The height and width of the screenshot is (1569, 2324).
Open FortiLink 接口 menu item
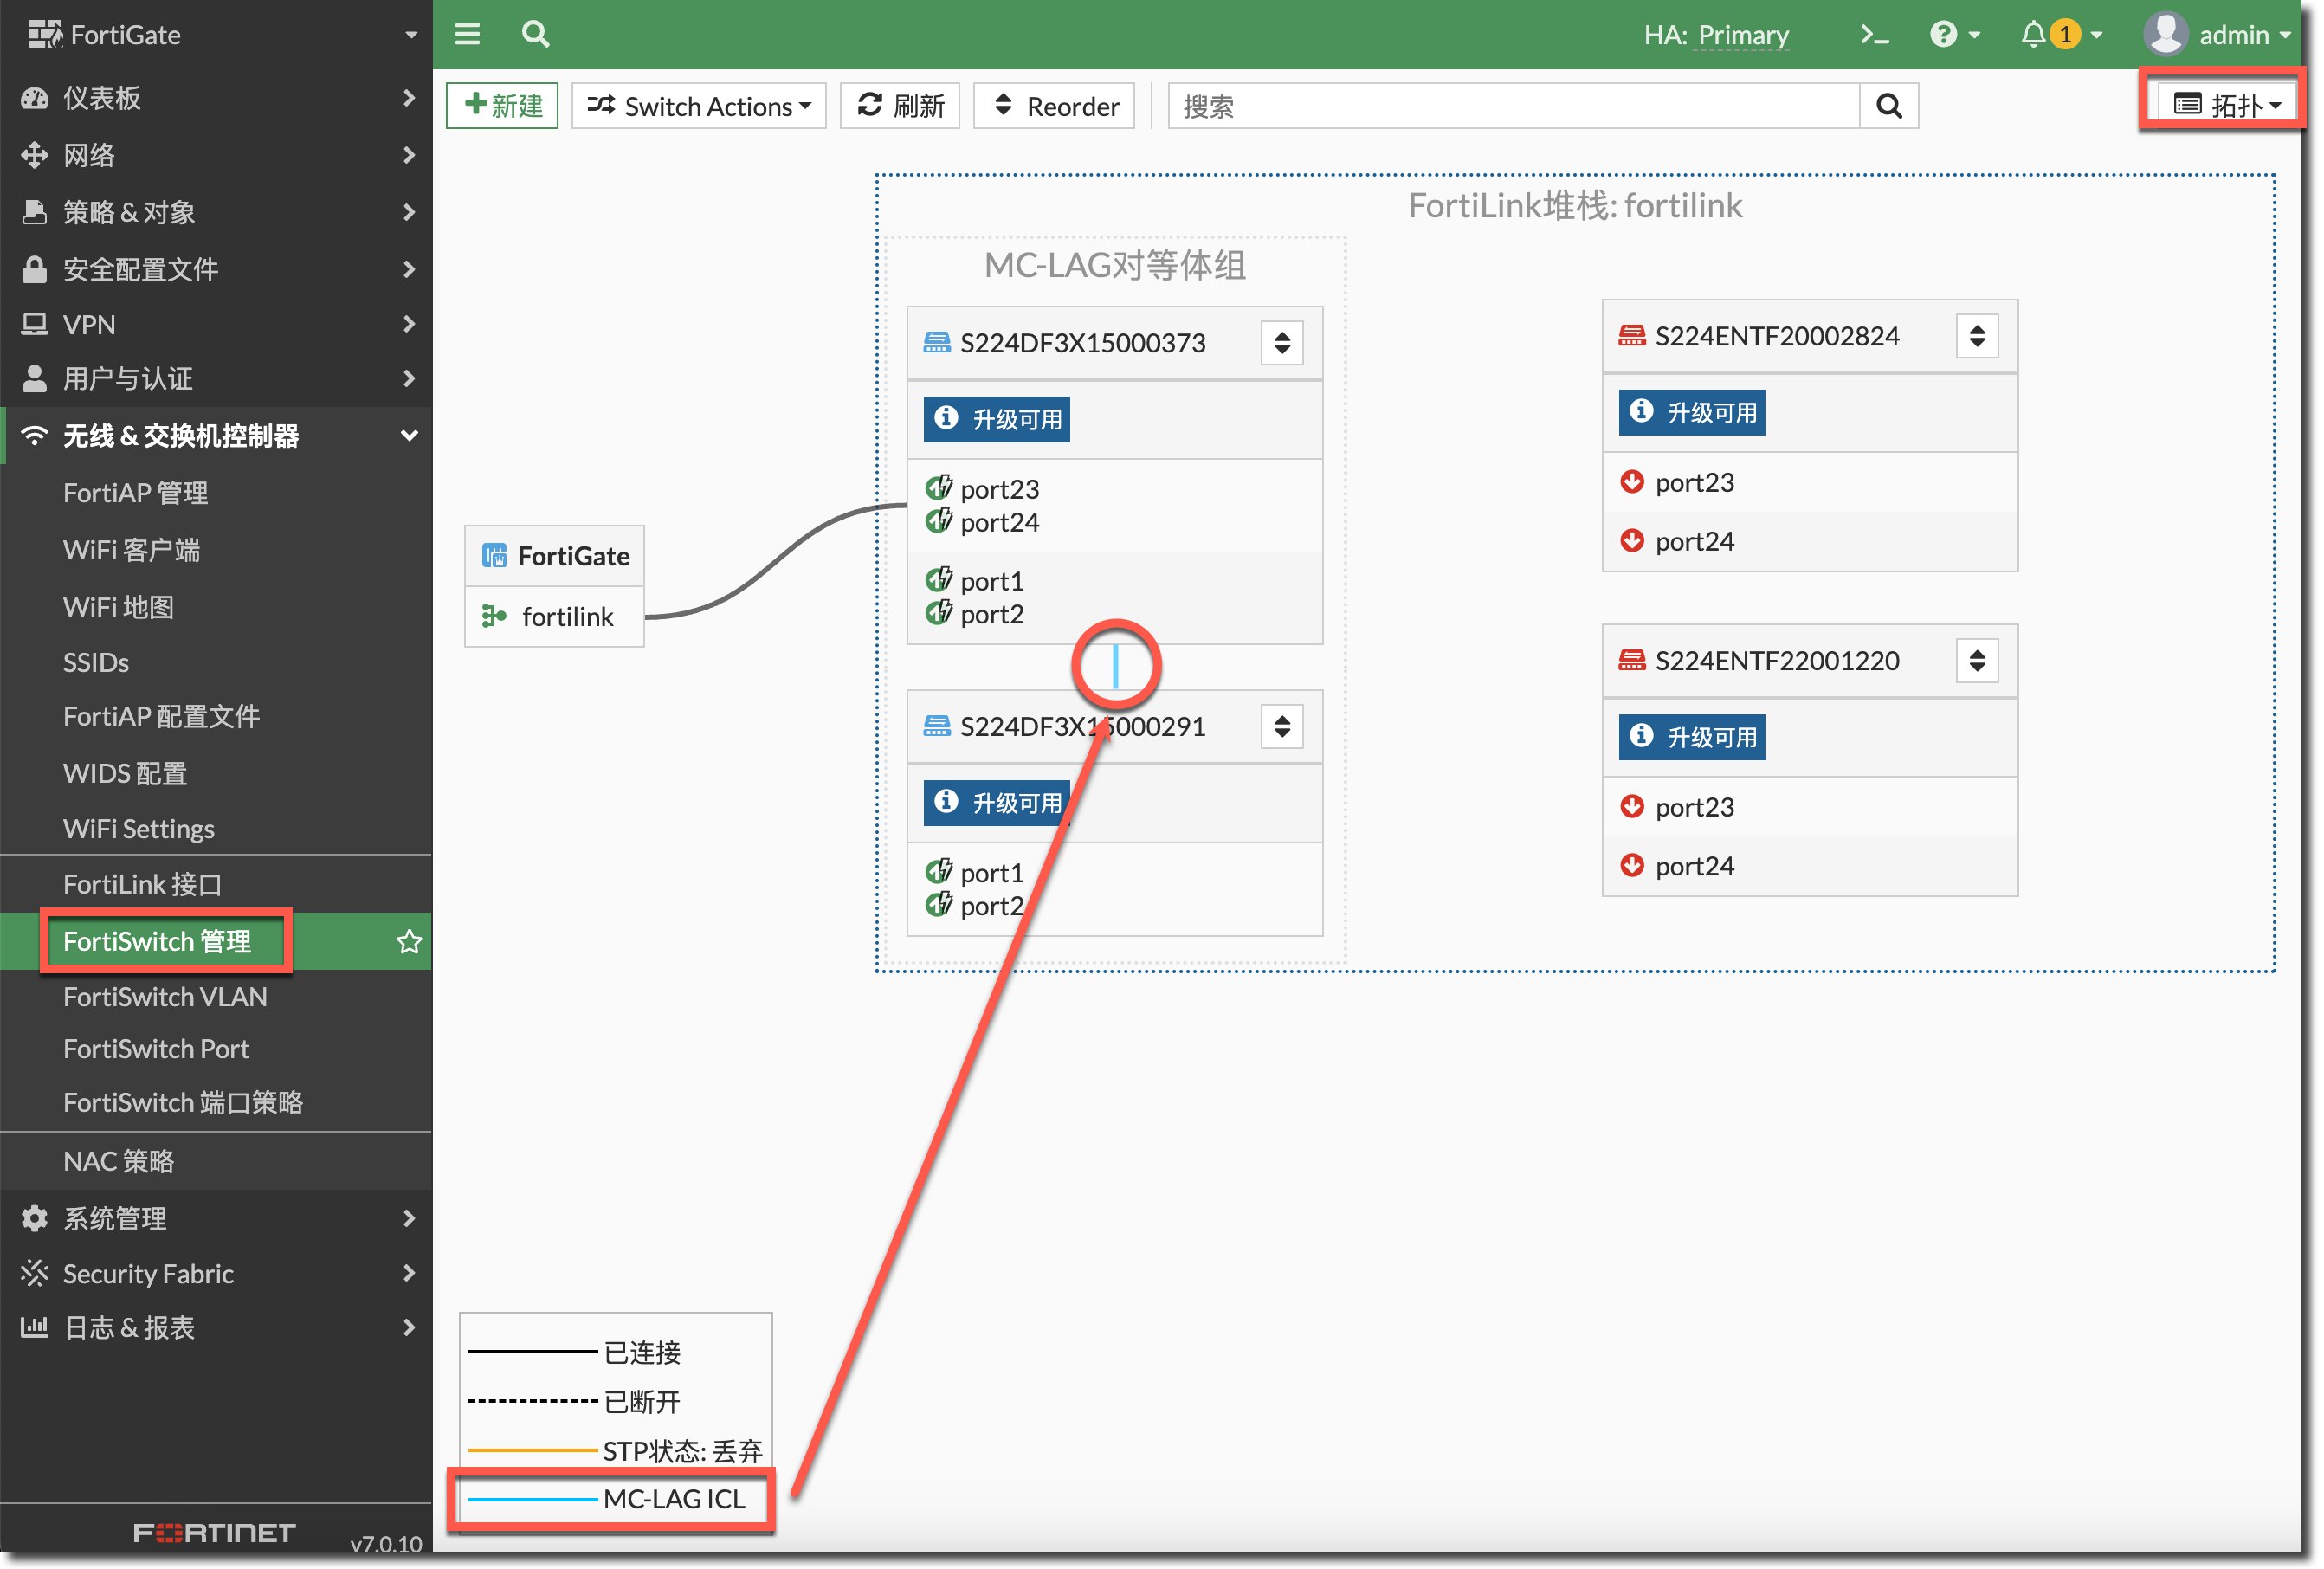pos(142,884)
